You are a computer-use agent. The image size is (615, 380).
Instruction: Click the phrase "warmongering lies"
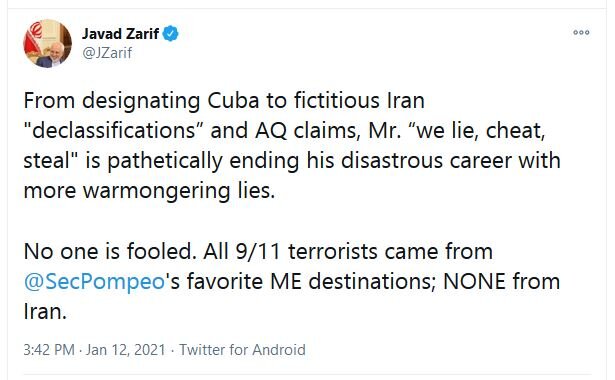click(x=178, y=191)
